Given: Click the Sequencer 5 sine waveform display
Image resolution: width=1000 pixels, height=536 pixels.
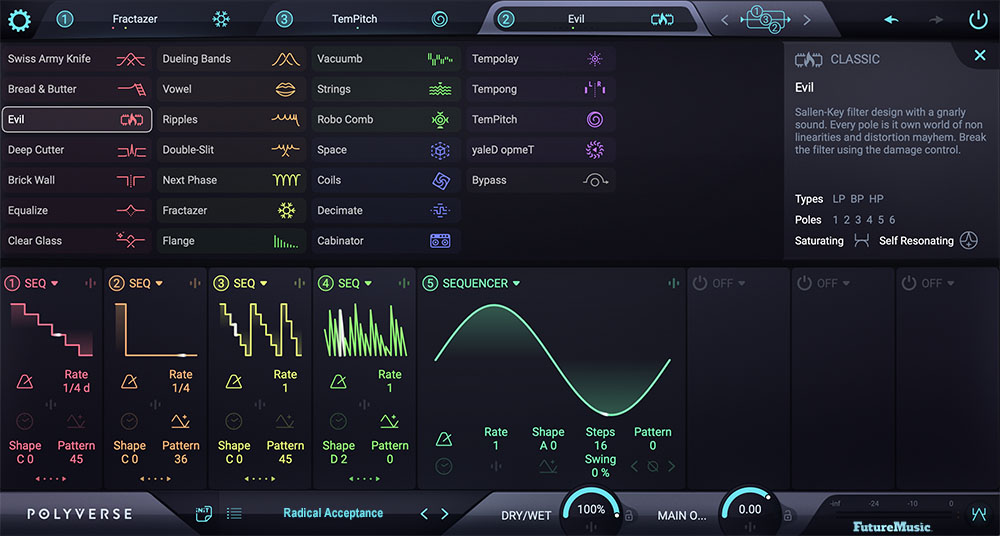Looking at the screenshot, I should click(x=552, y=361).
